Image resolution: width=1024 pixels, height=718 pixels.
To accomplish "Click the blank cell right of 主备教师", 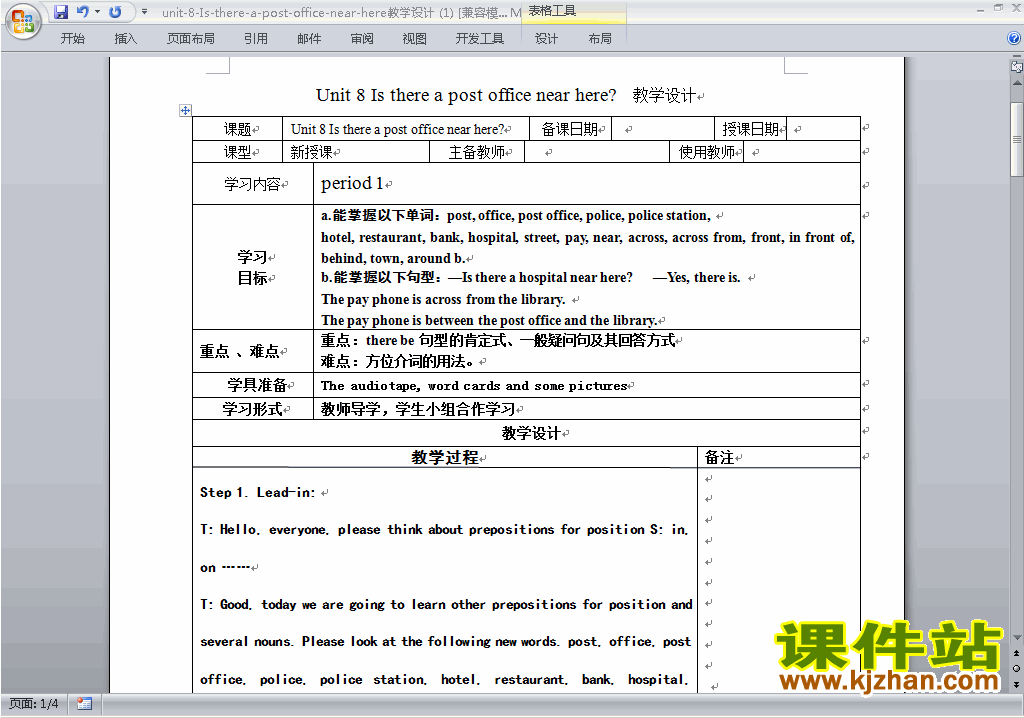I will pyautogui.click(x=597, y=152).
